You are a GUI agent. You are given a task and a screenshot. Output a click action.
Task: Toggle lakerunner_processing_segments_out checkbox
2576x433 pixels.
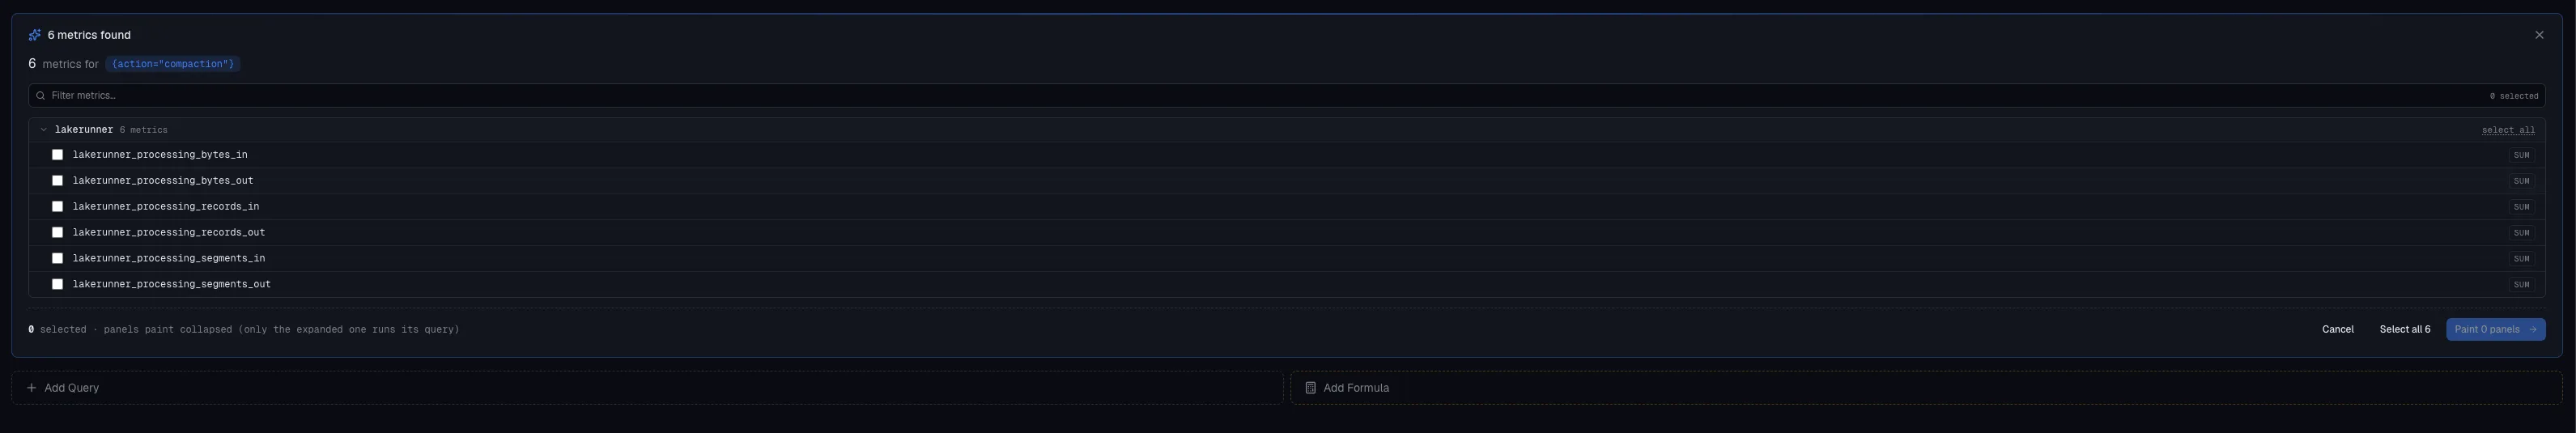57,285
